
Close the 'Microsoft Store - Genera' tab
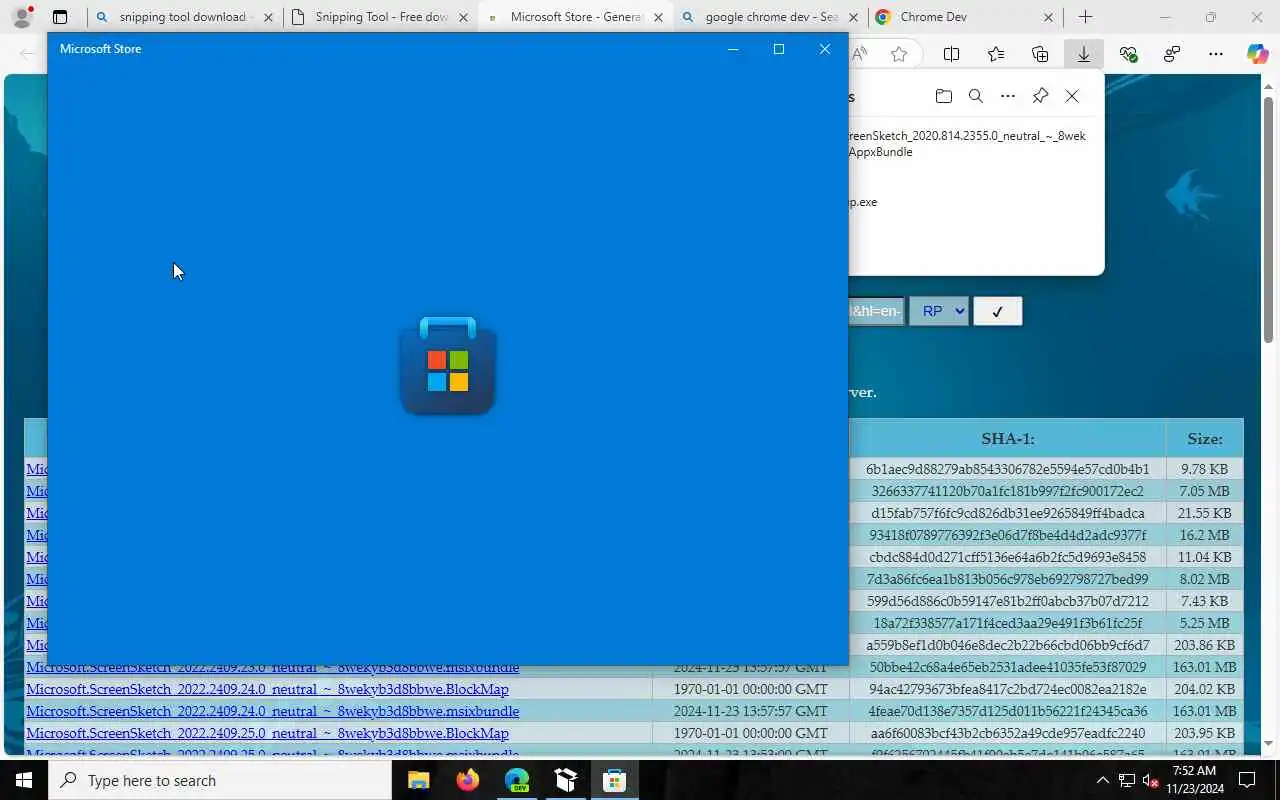click(658, 17)
